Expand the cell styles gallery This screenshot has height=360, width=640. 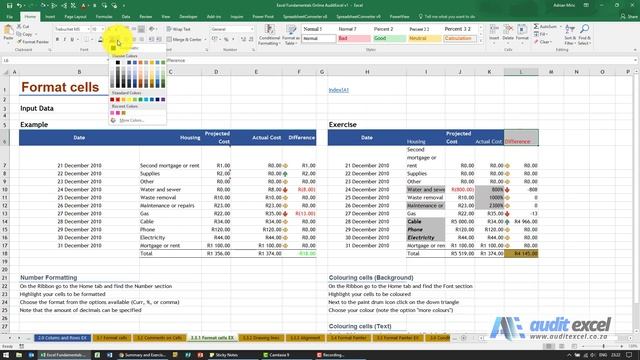(x=480, y=41)
